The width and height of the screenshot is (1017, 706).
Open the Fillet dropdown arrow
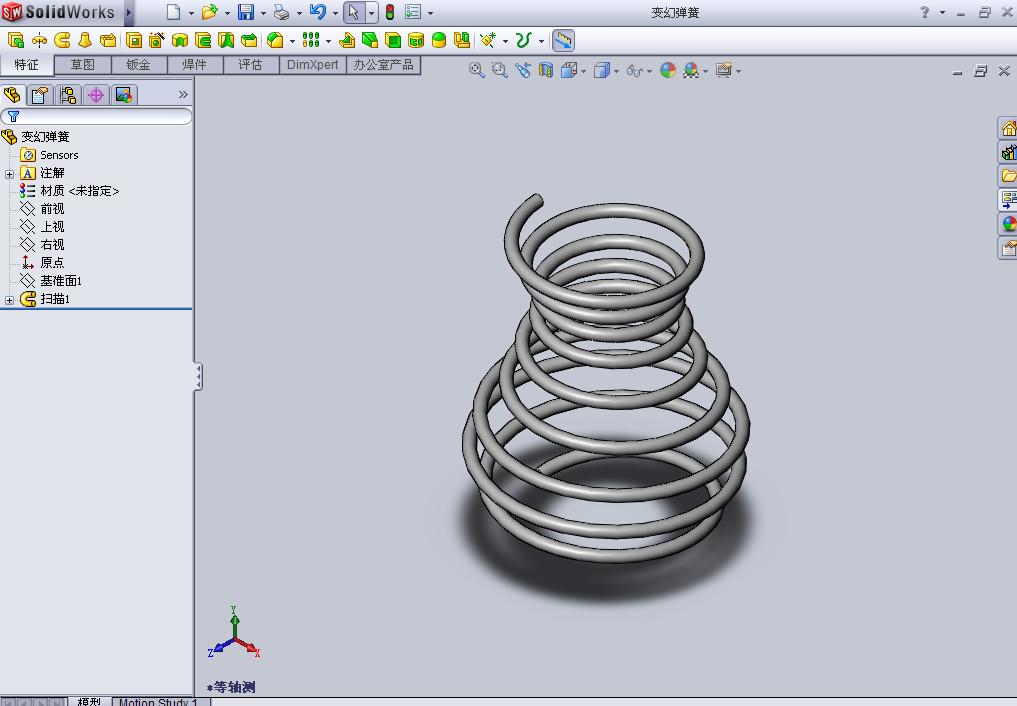[x=293, y=41]
